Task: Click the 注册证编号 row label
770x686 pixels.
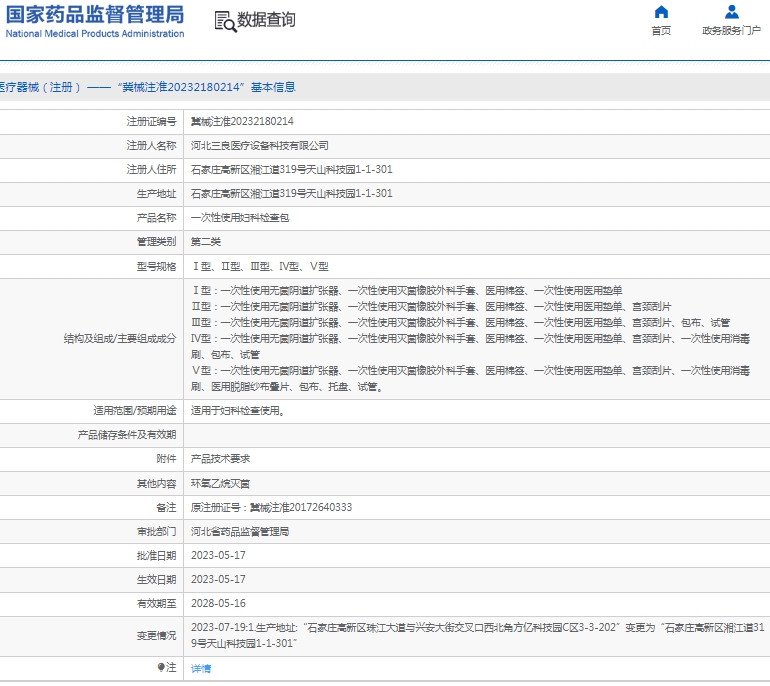Action: pyautogui.click(x=151, y=121)
